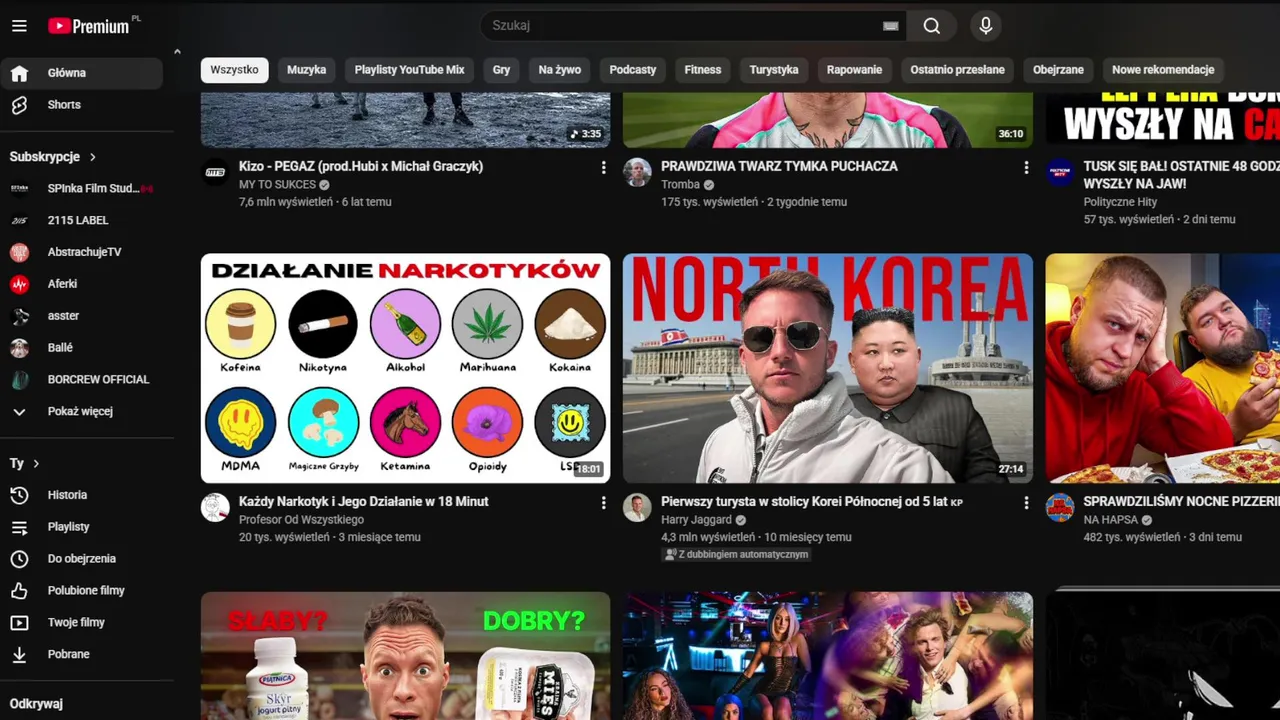Open nocne pizzerie video thumbnail
This screenshot has height=720, width=1280.
tap(1163, 368)
